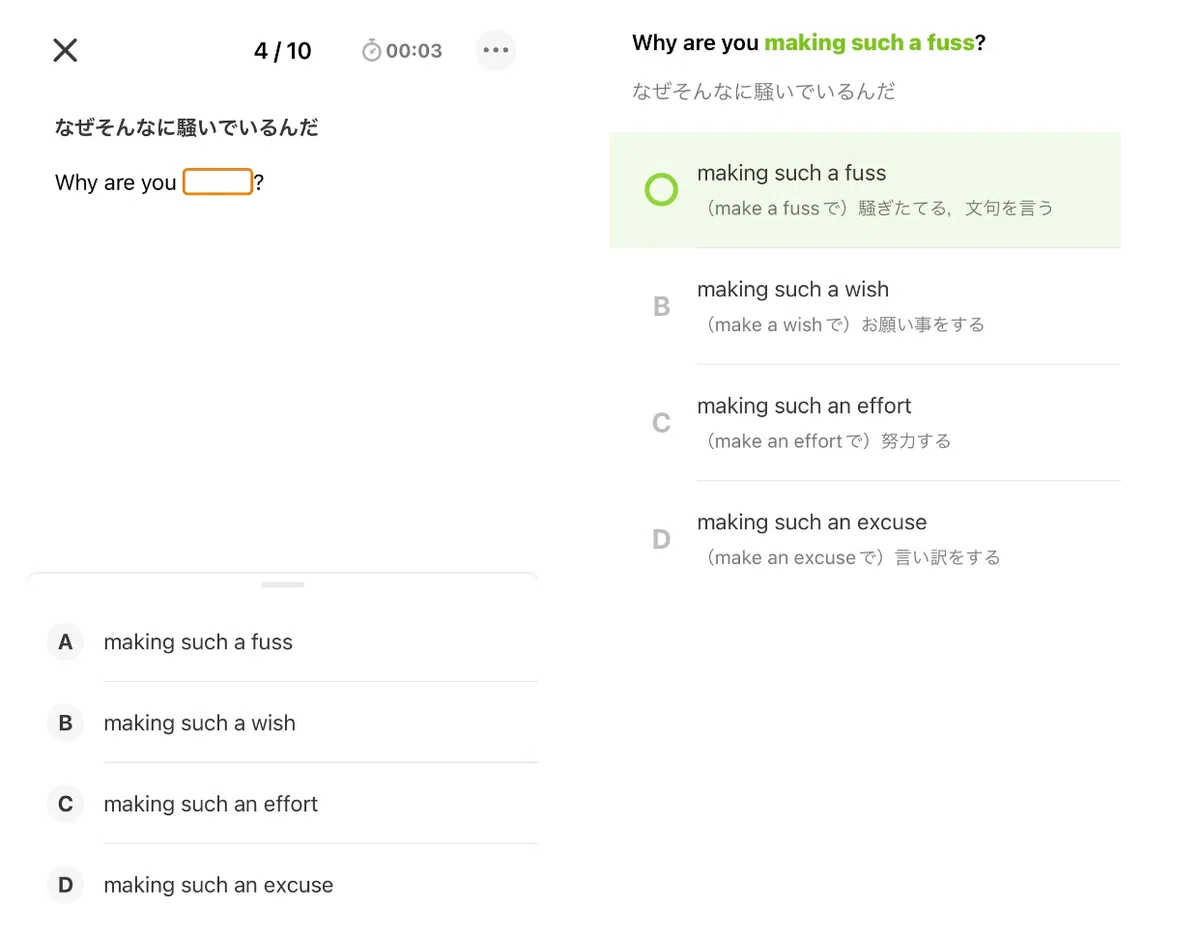Click the answer sheet drag handle

(x=282, y=585)
